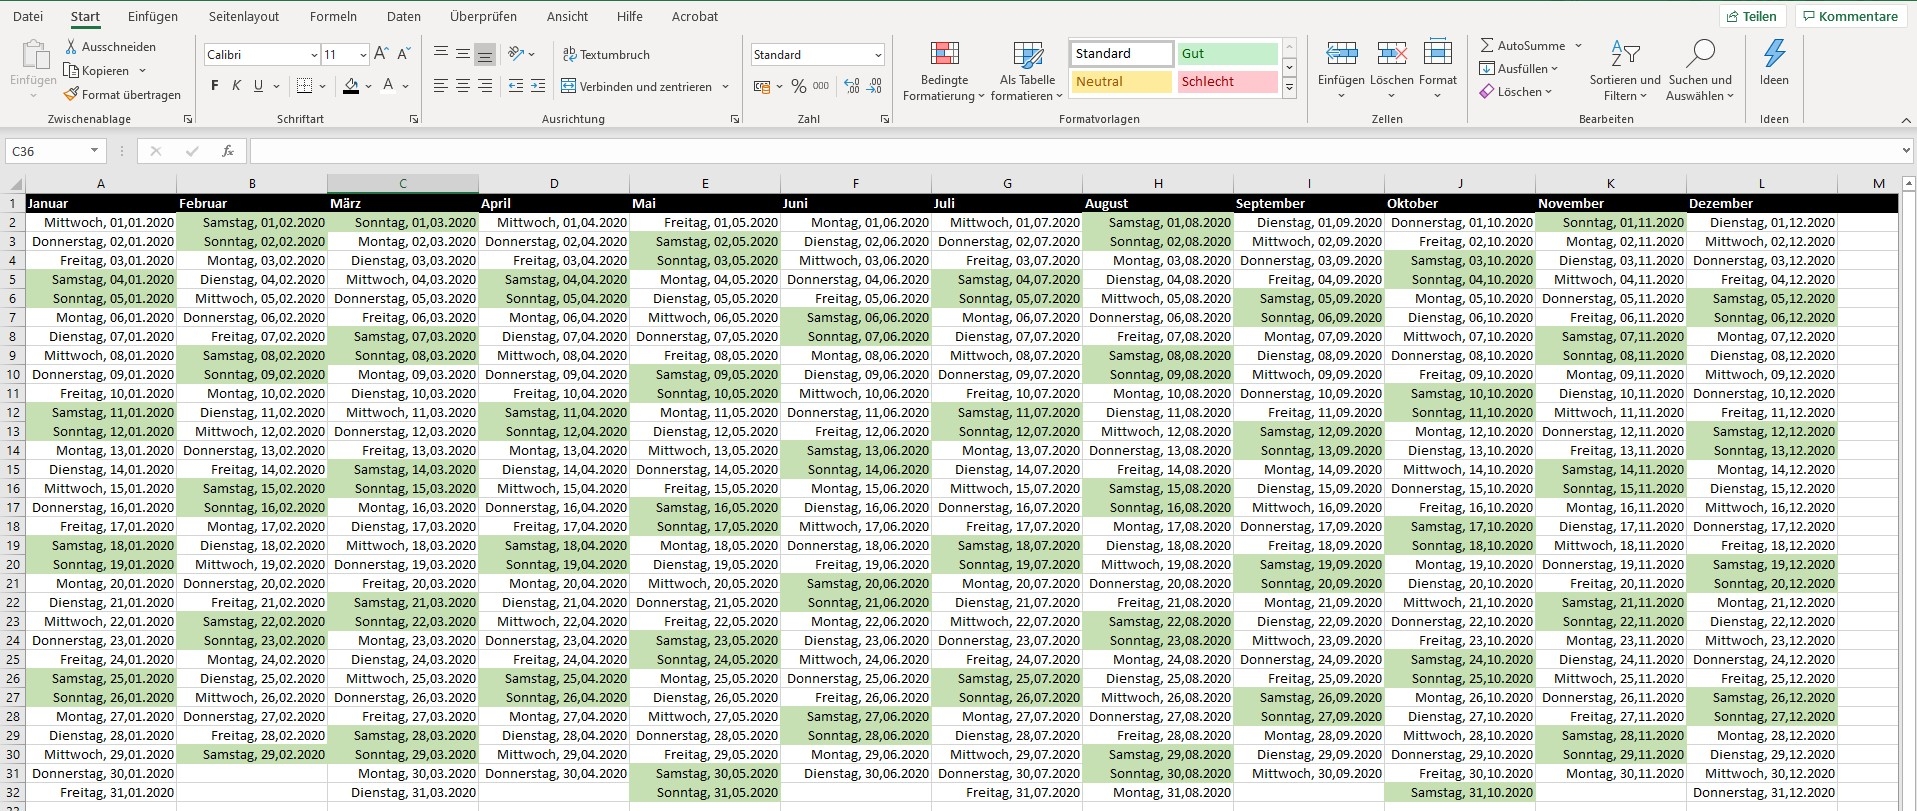Click the text orientation icon

516,54
